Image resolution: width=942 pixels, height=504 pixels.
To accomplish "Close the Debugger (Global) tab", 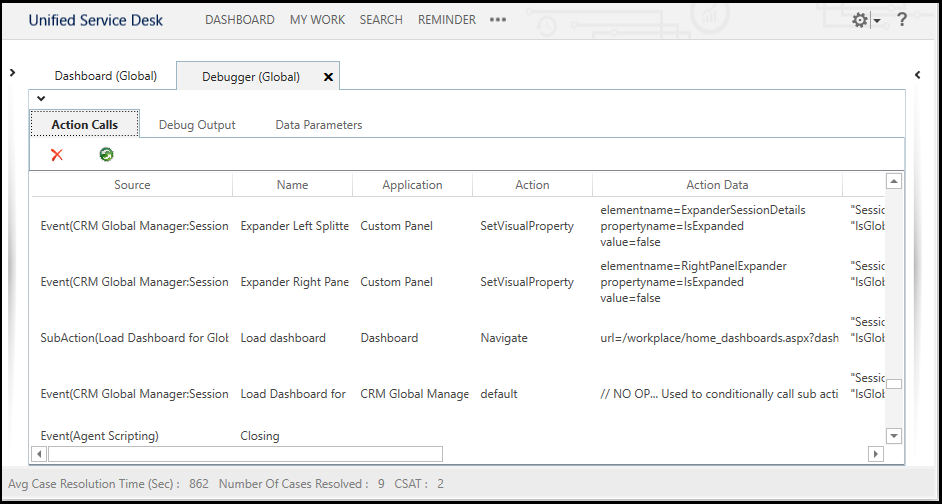I will pyautogui.click(x=328, y=77).
